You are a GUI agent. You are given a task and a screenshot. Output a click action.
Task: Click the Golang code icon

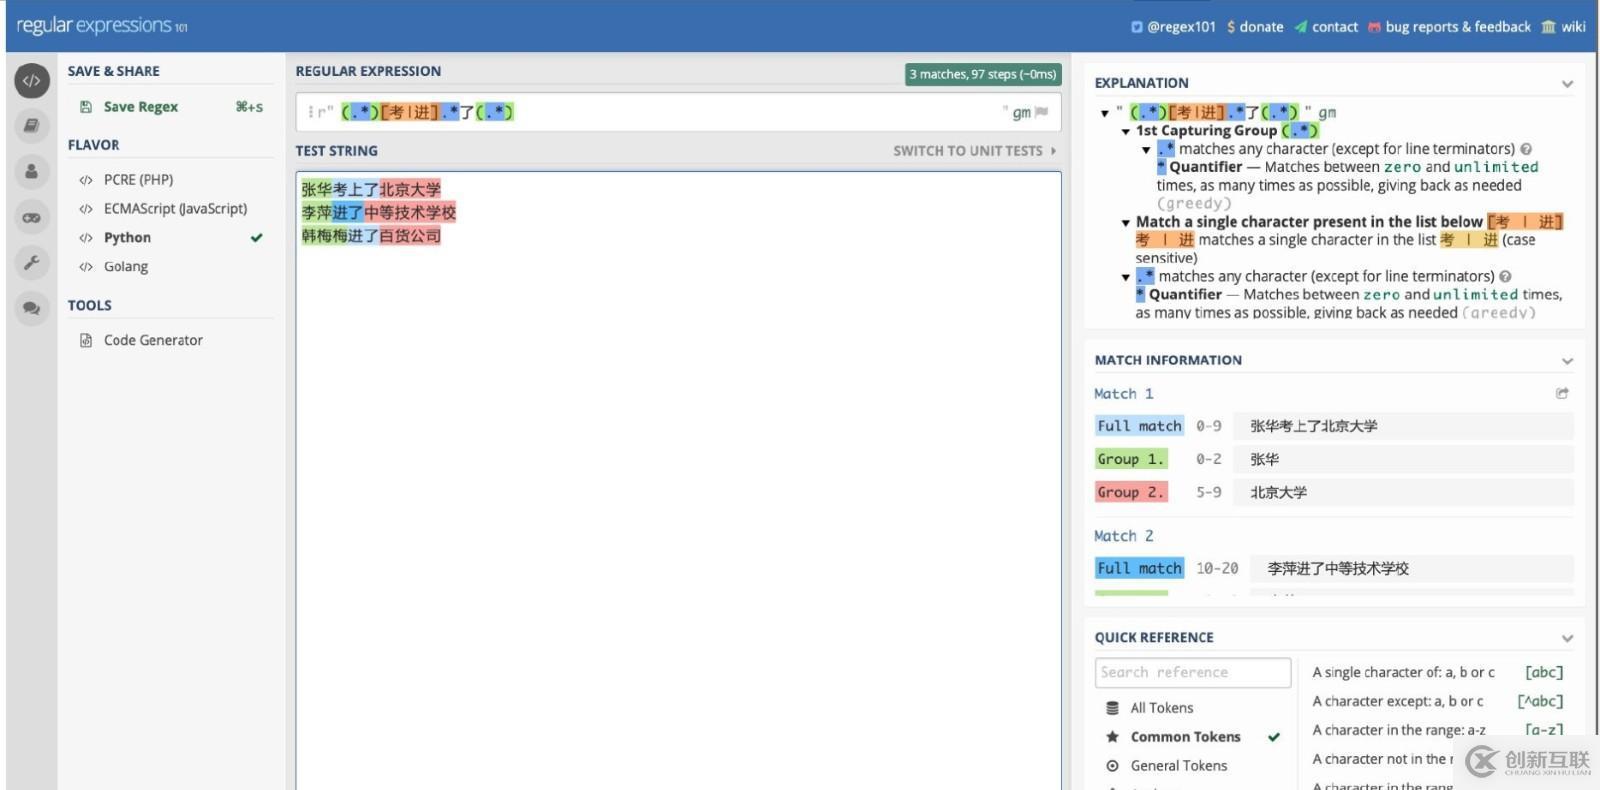point(86,267)
